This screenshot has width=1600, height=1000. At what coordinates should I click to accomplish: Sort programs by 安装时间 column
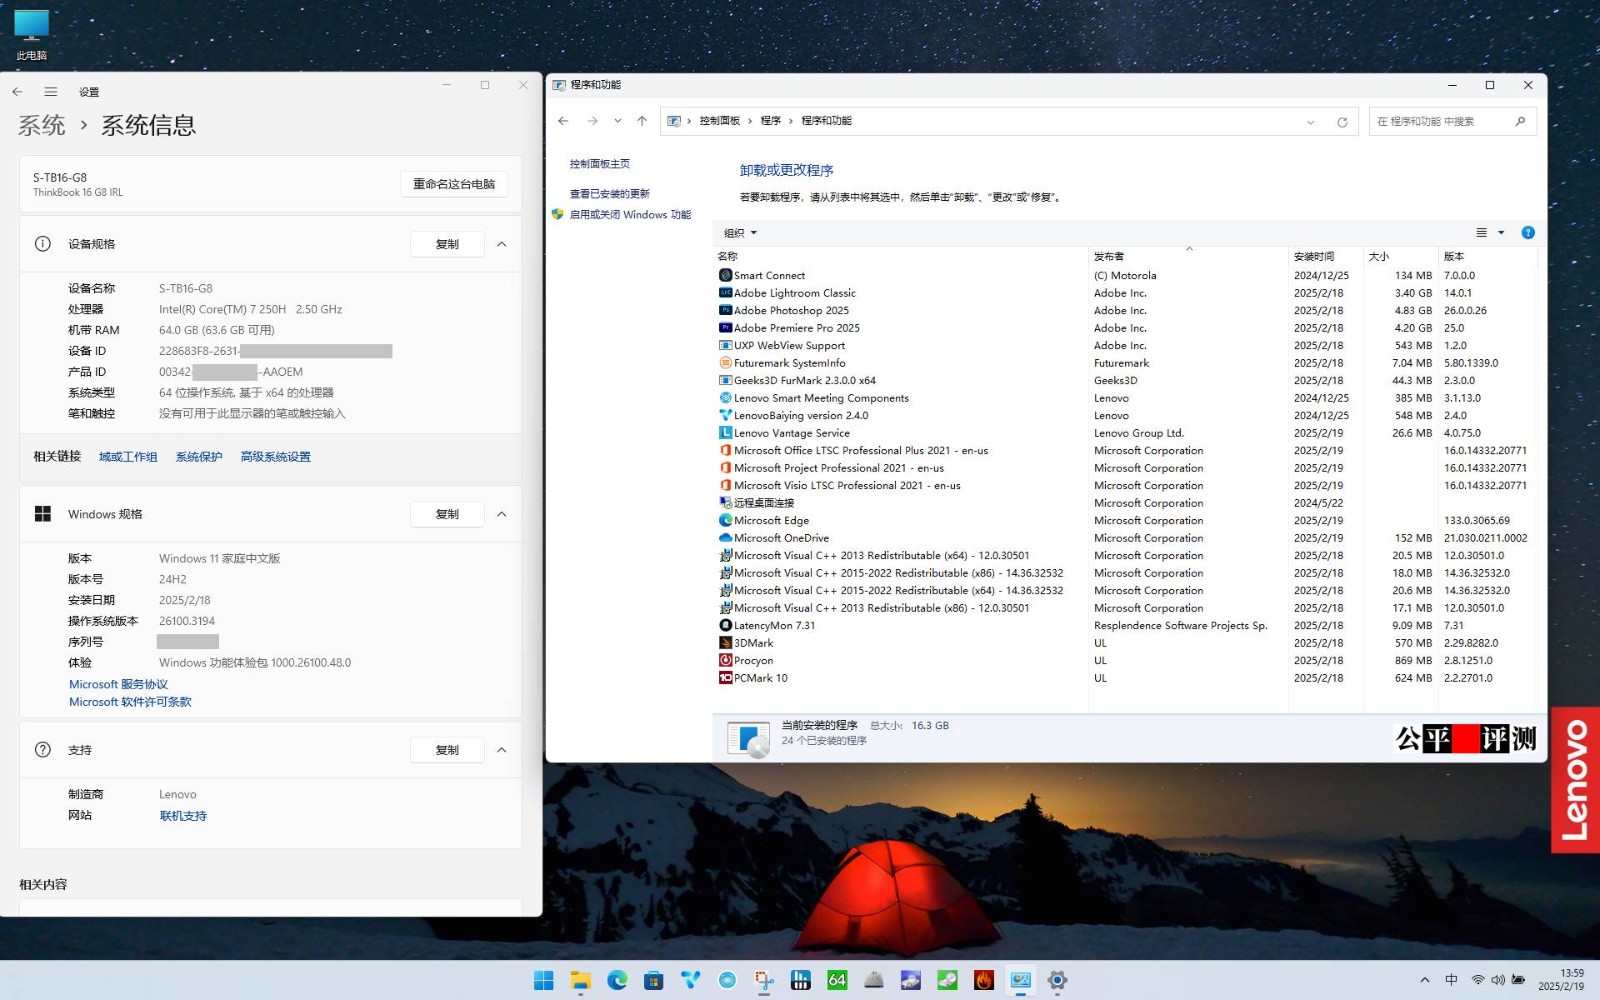point(1326,257)
